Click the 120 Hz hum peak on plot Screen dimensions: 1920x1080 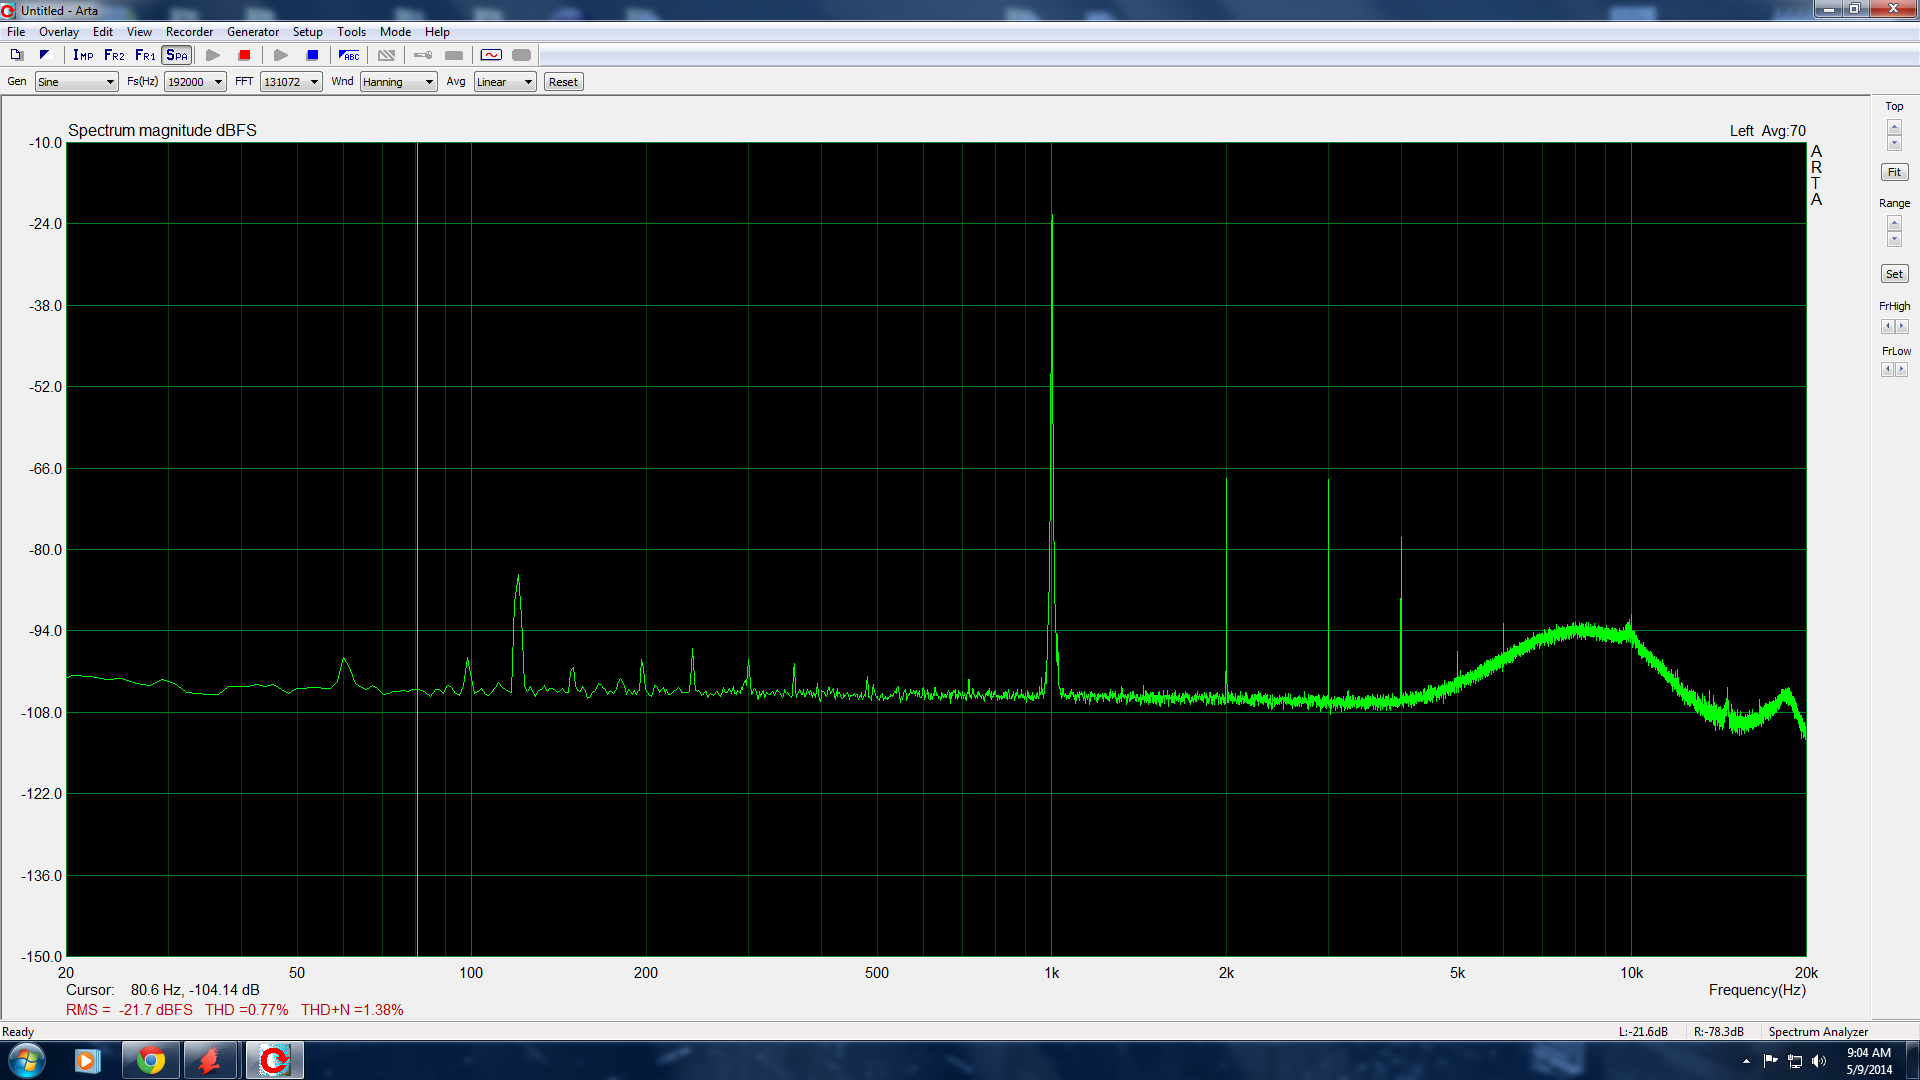click(518, 577)
